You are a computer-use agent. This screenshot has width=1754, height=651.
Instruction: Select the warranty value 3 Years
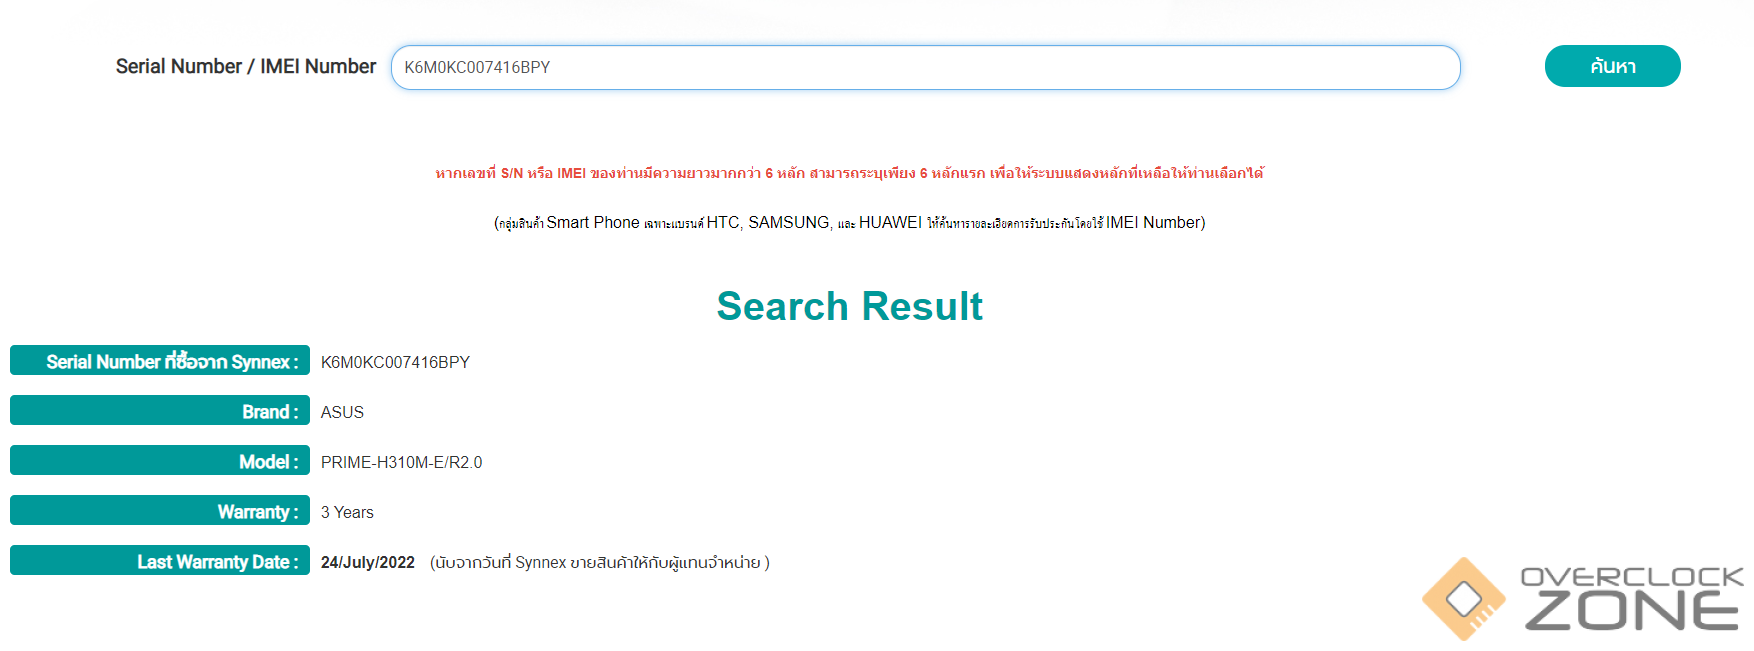(347, 512)
